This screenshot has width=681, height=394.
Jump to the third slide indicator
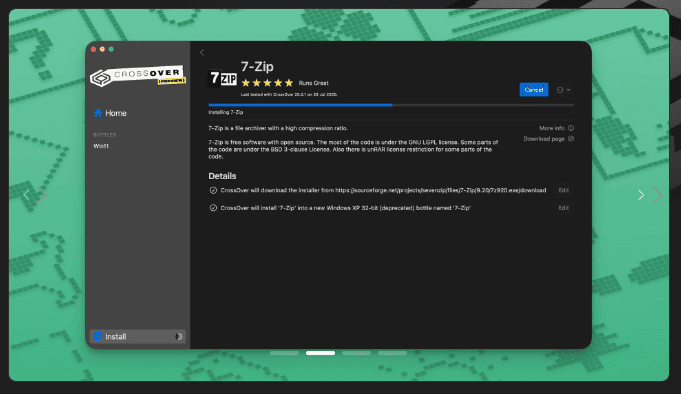pyautogui.click(x=356, y=353)
